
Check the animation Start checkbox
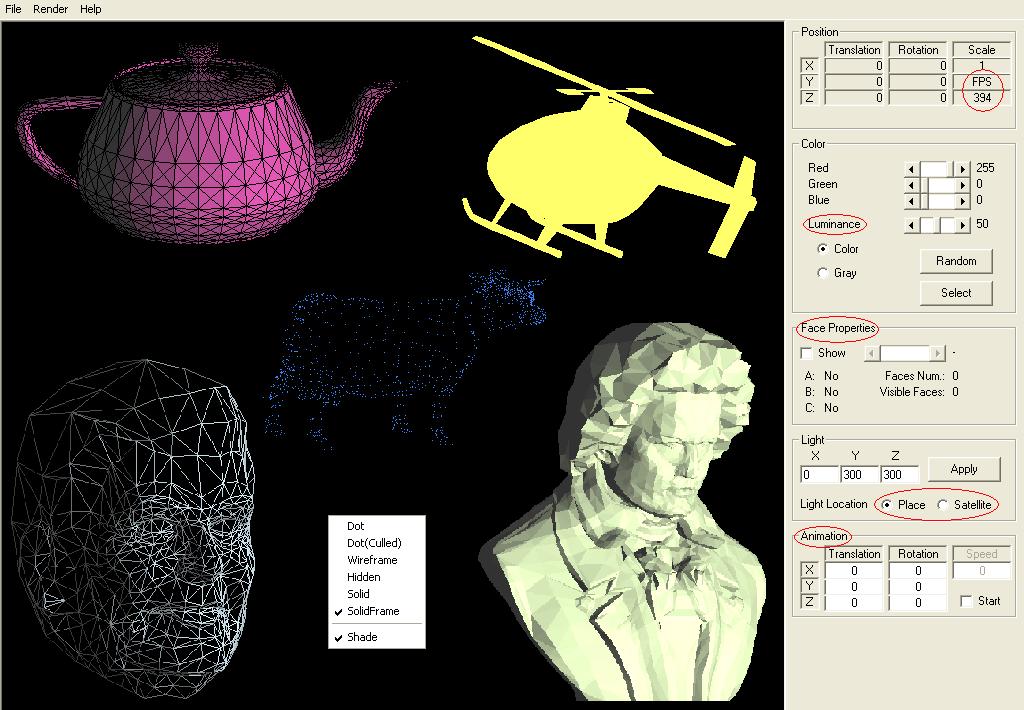[966, 601]
